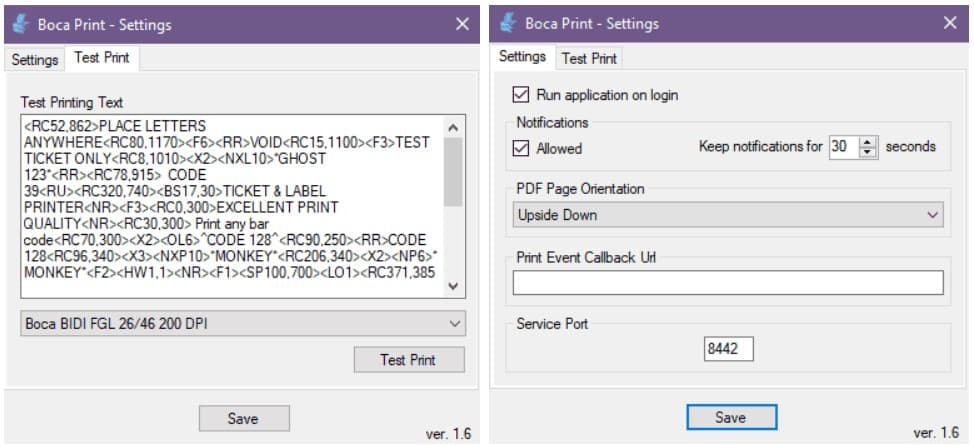This screenshot has height=446, width=974.
Task: Decrease notification seconds with down arrow
Action: 868,153
